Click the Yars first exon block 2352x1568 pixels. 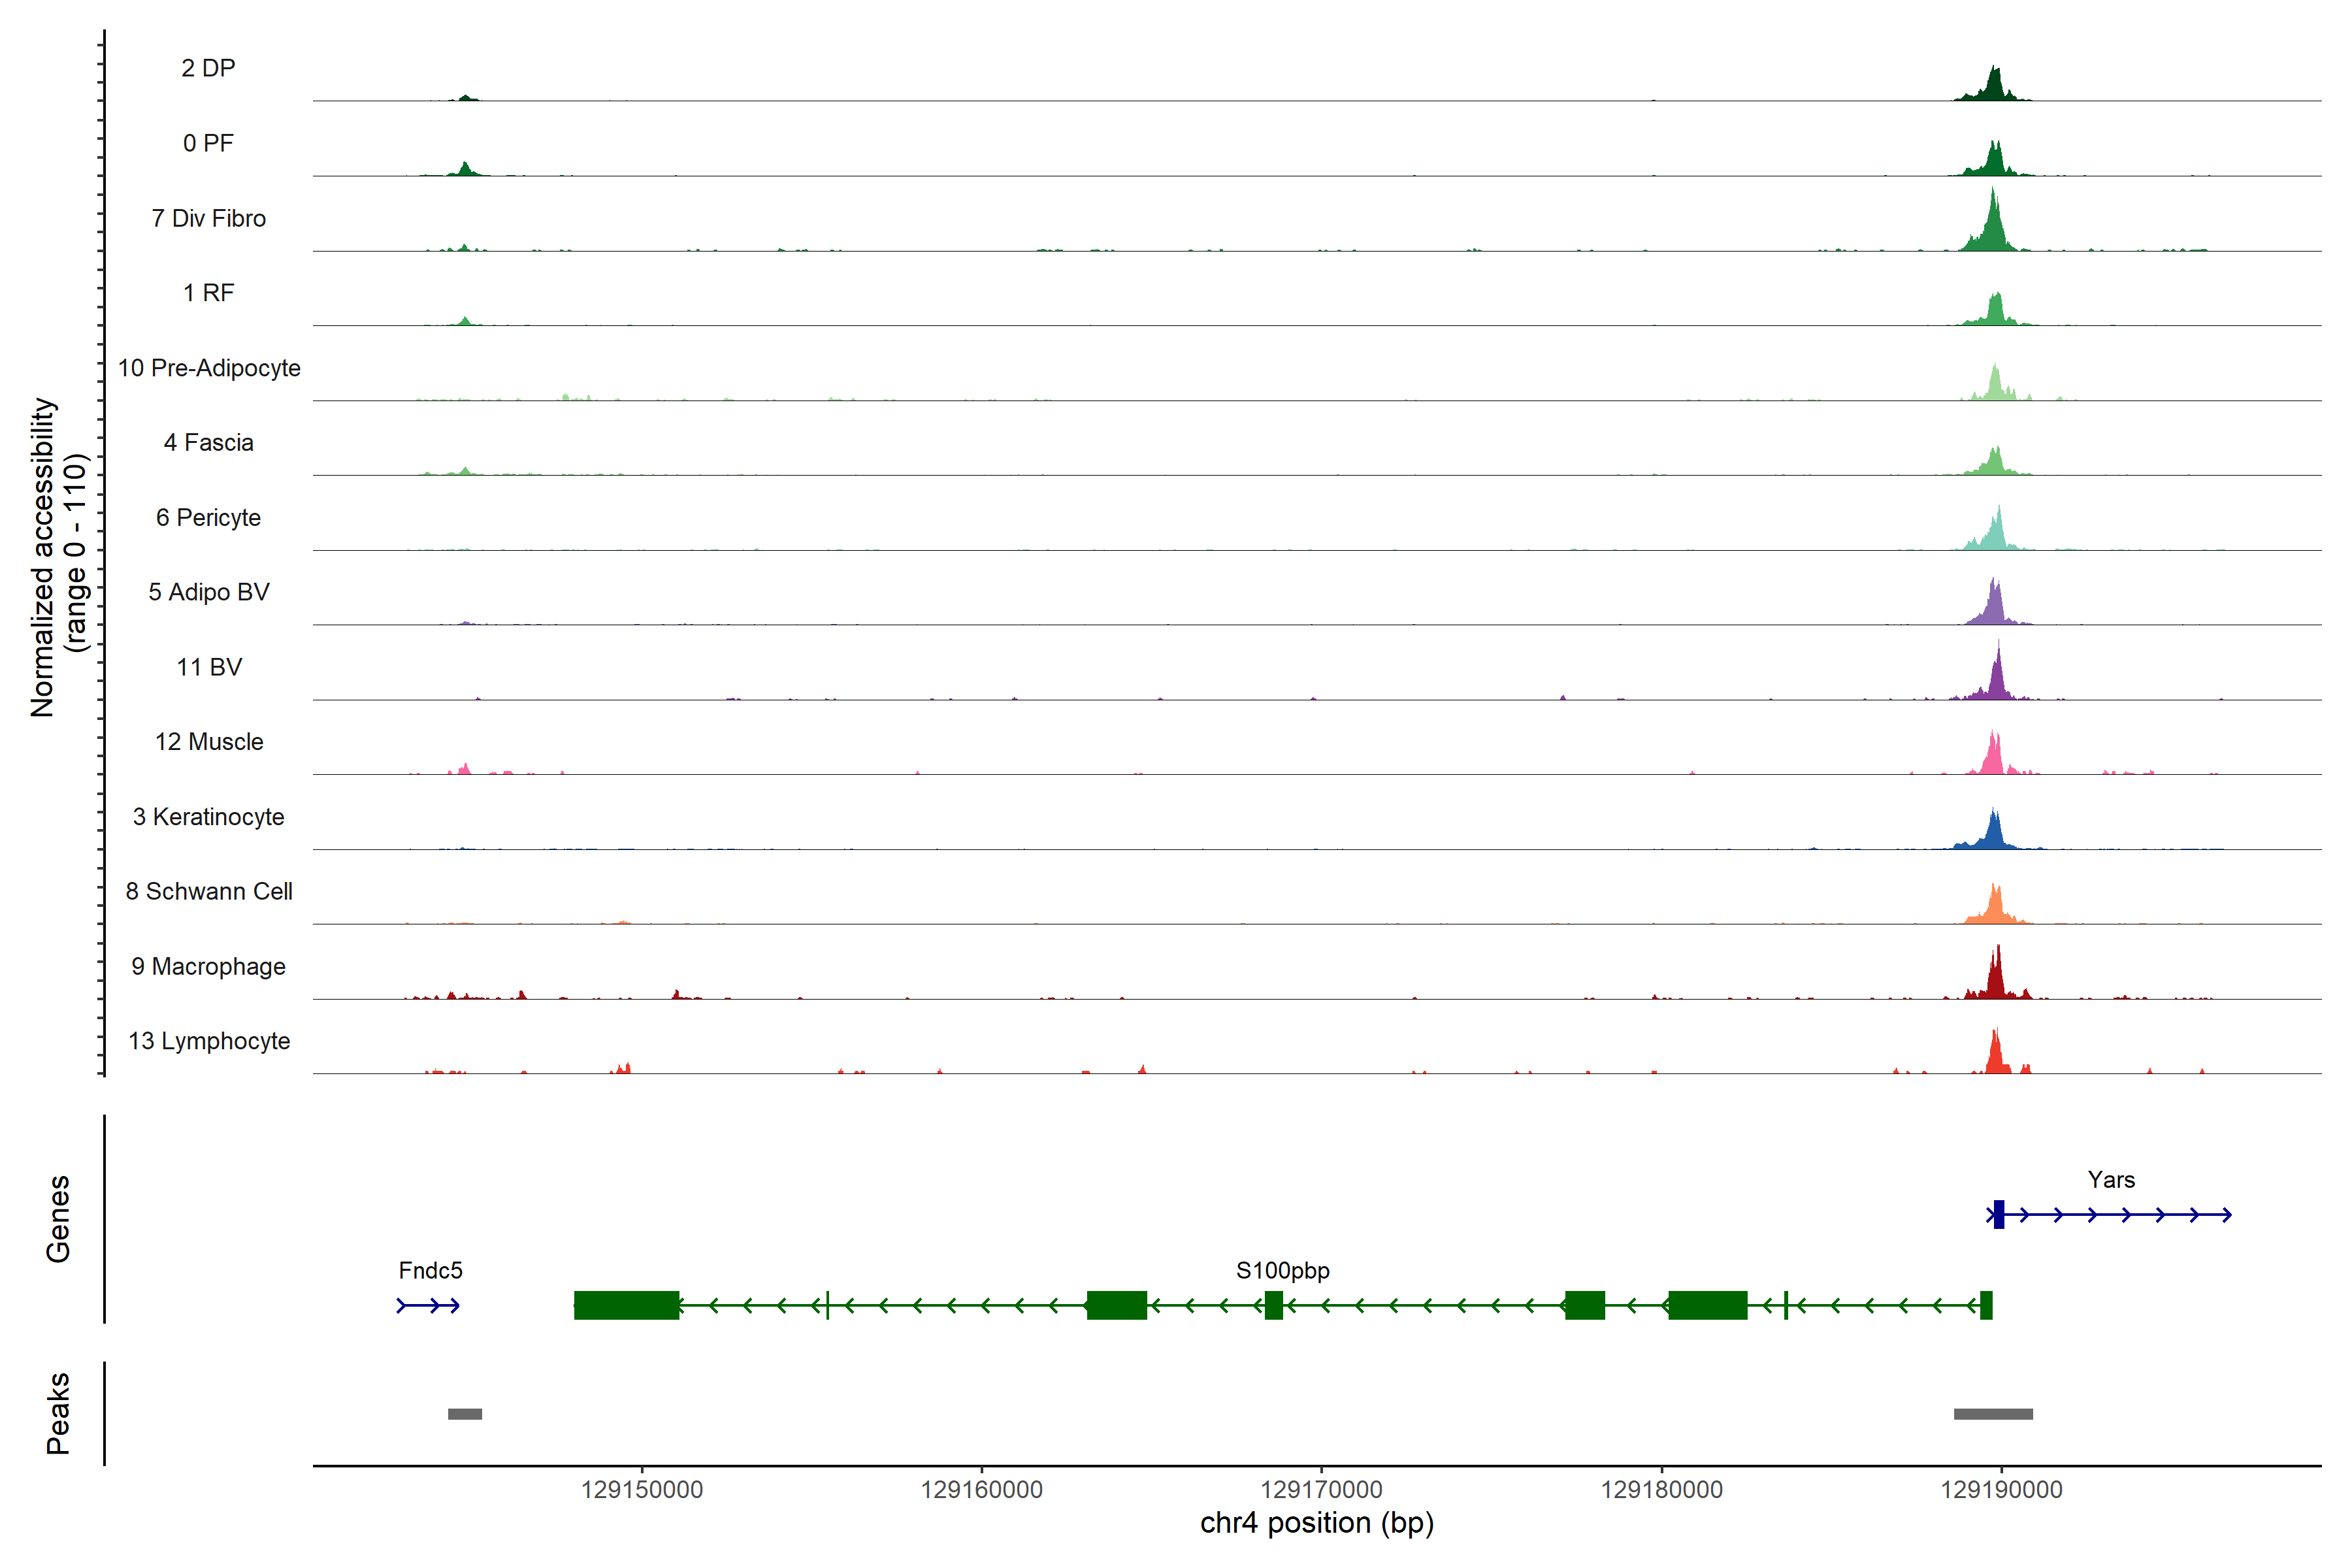click(1998, 1214)
